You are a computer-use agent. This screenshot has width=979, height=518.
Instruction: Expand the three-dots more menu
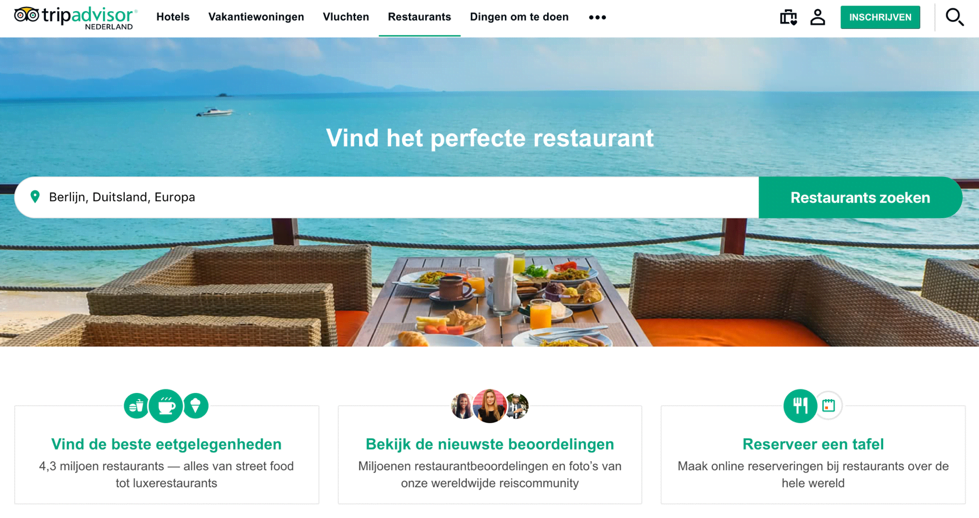point(598,17)
